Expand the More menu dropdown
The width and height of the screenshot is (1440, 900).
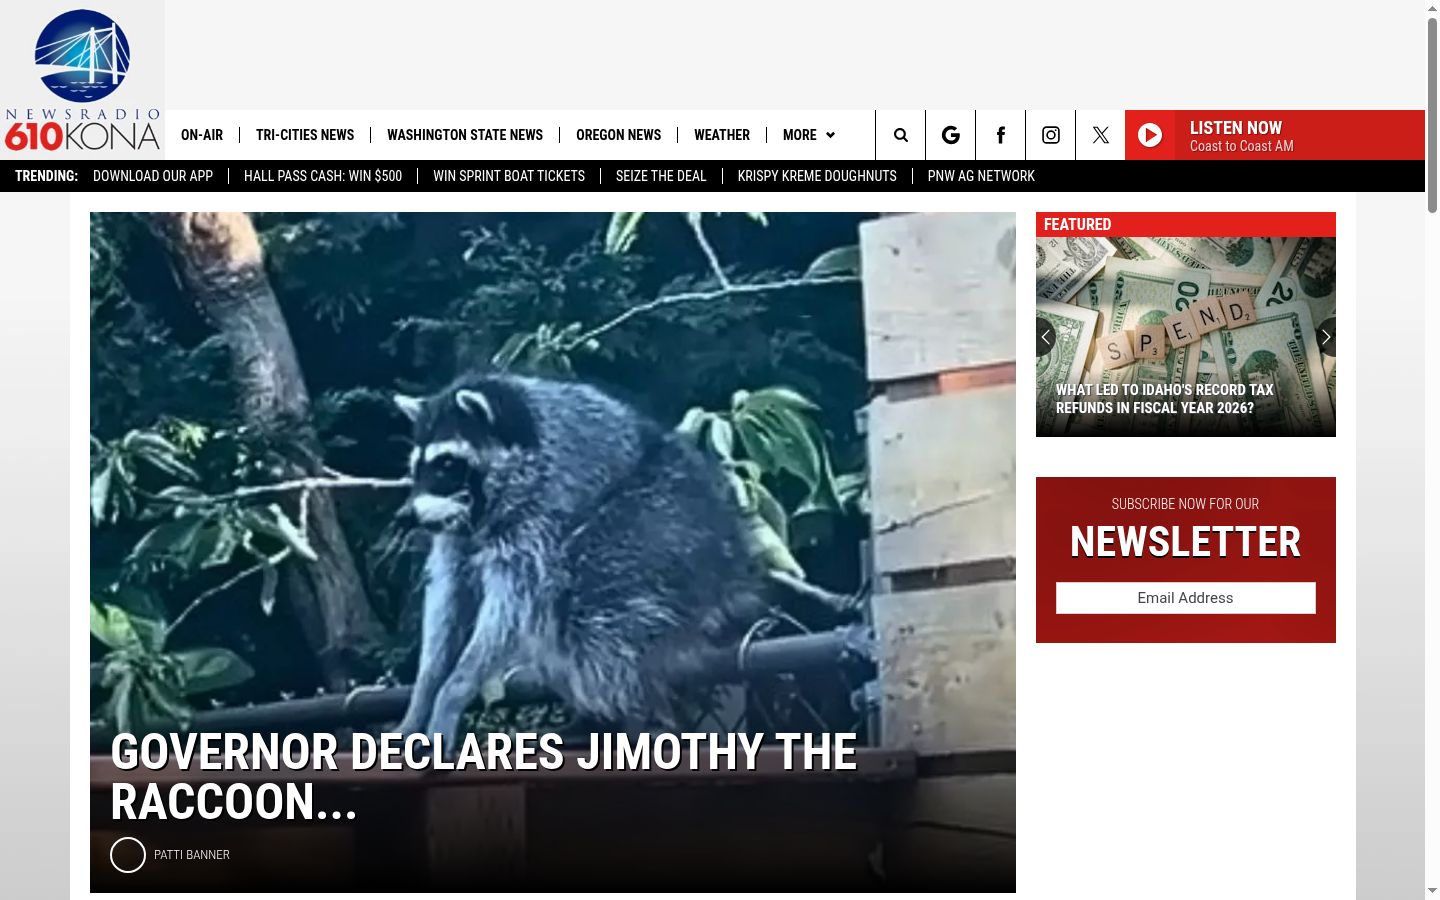(x=808, y=135)
